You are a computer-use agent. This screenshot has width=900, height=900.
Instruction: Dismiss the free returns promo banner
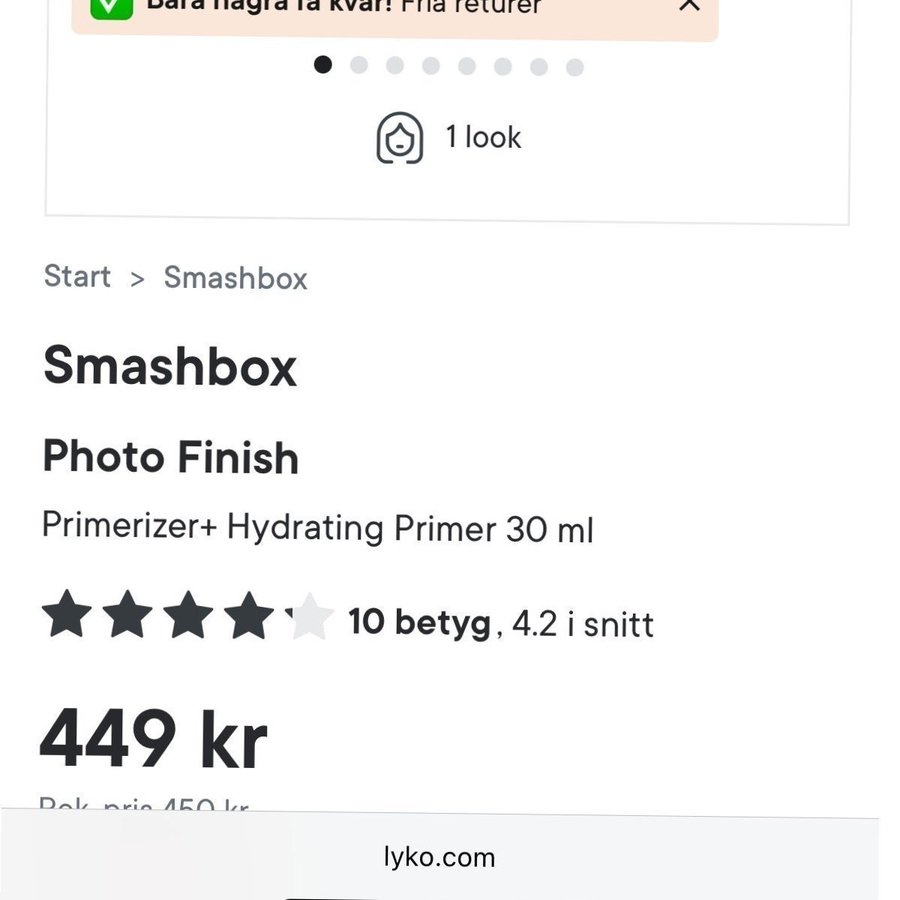click(x=689, y=5)
